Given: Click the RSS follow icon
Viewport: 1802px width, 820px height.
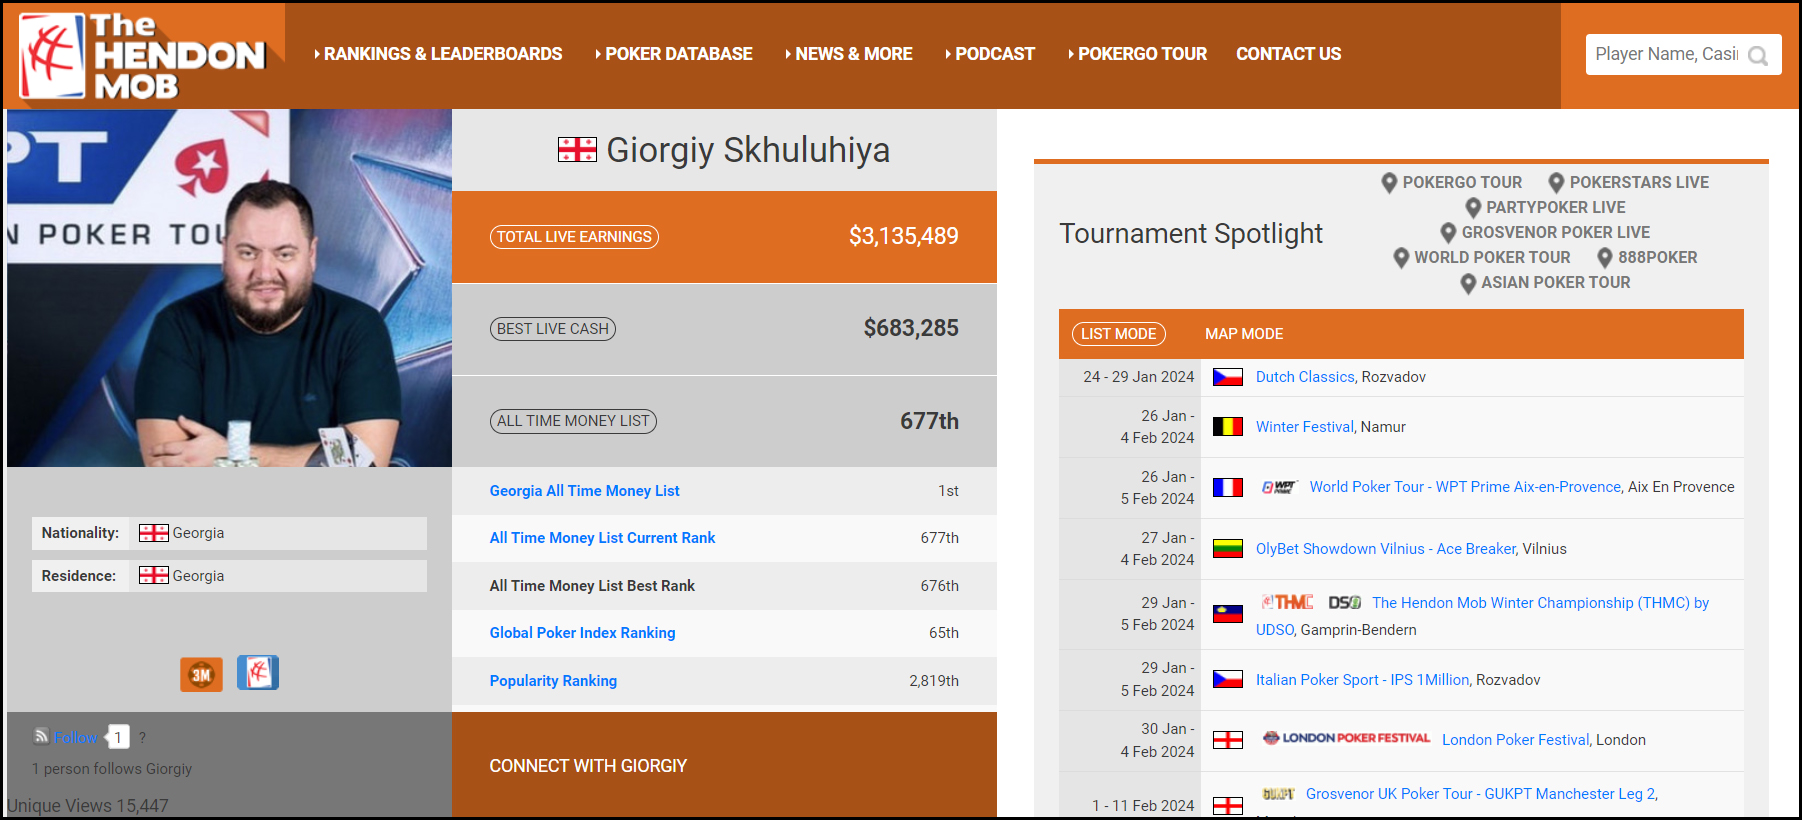Looking at the screenshot, I should click(41, 736).
